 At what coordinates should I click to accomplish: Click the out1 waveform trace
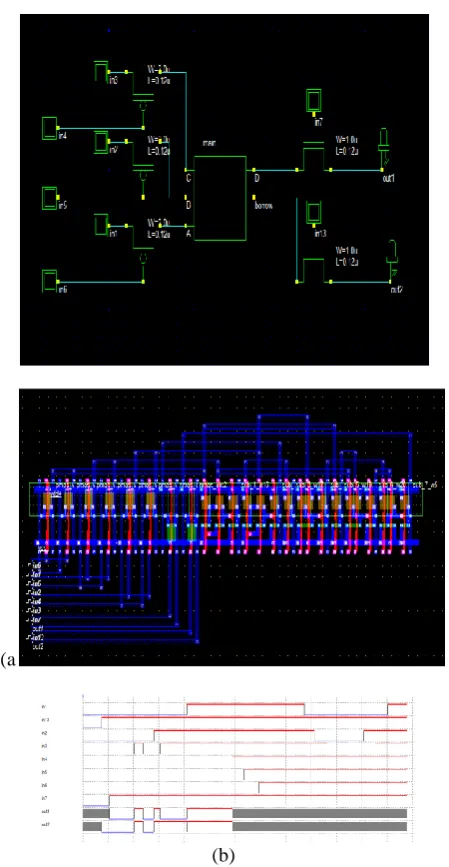pos(245,813)
